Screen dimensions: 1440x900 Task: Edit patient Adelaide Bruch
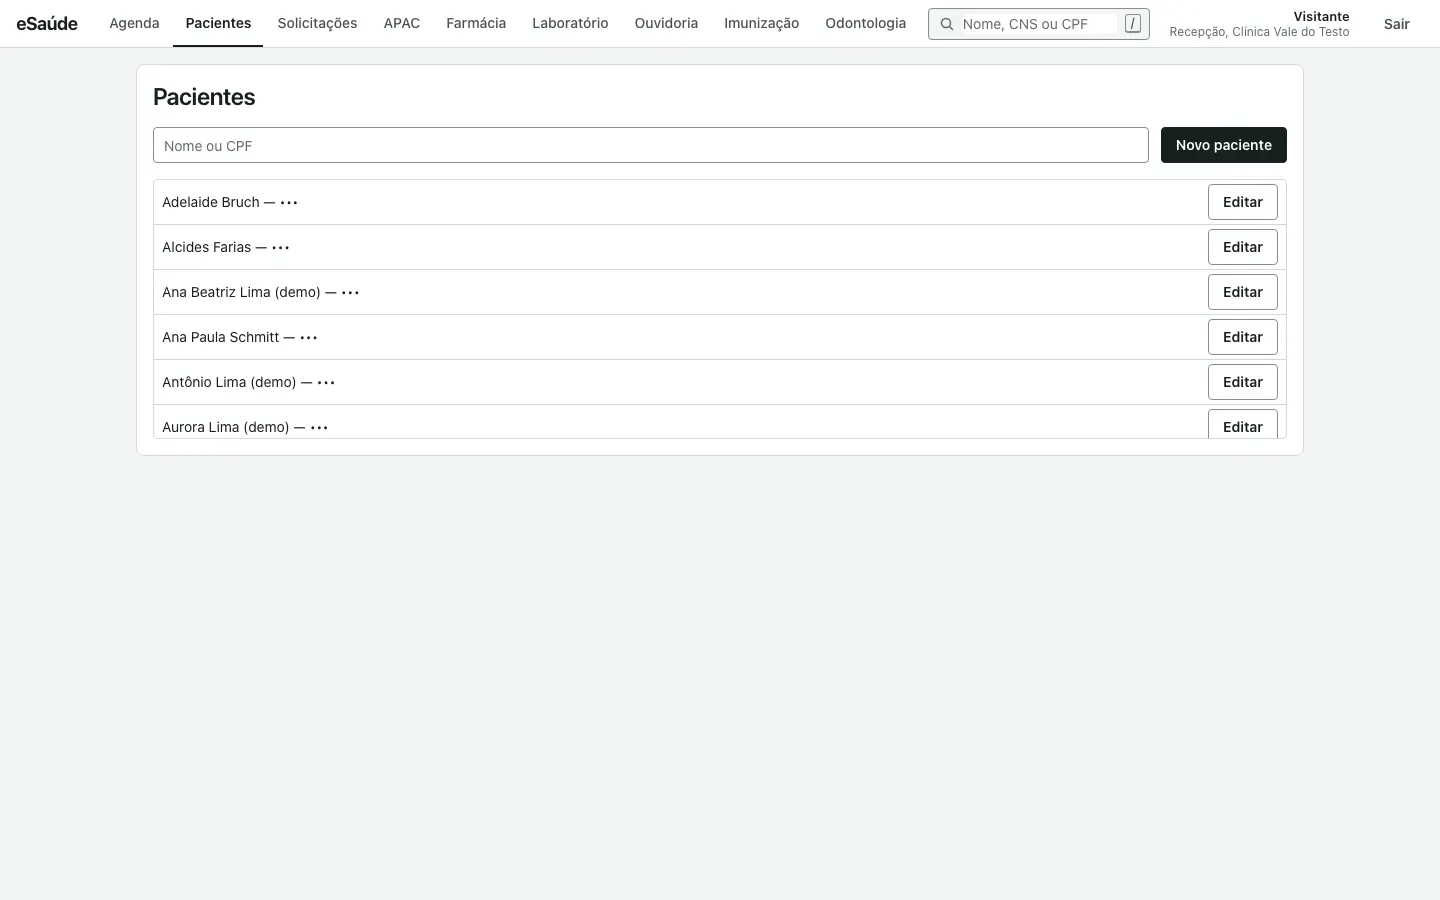pyautogui.click(x=1243, y=202)
